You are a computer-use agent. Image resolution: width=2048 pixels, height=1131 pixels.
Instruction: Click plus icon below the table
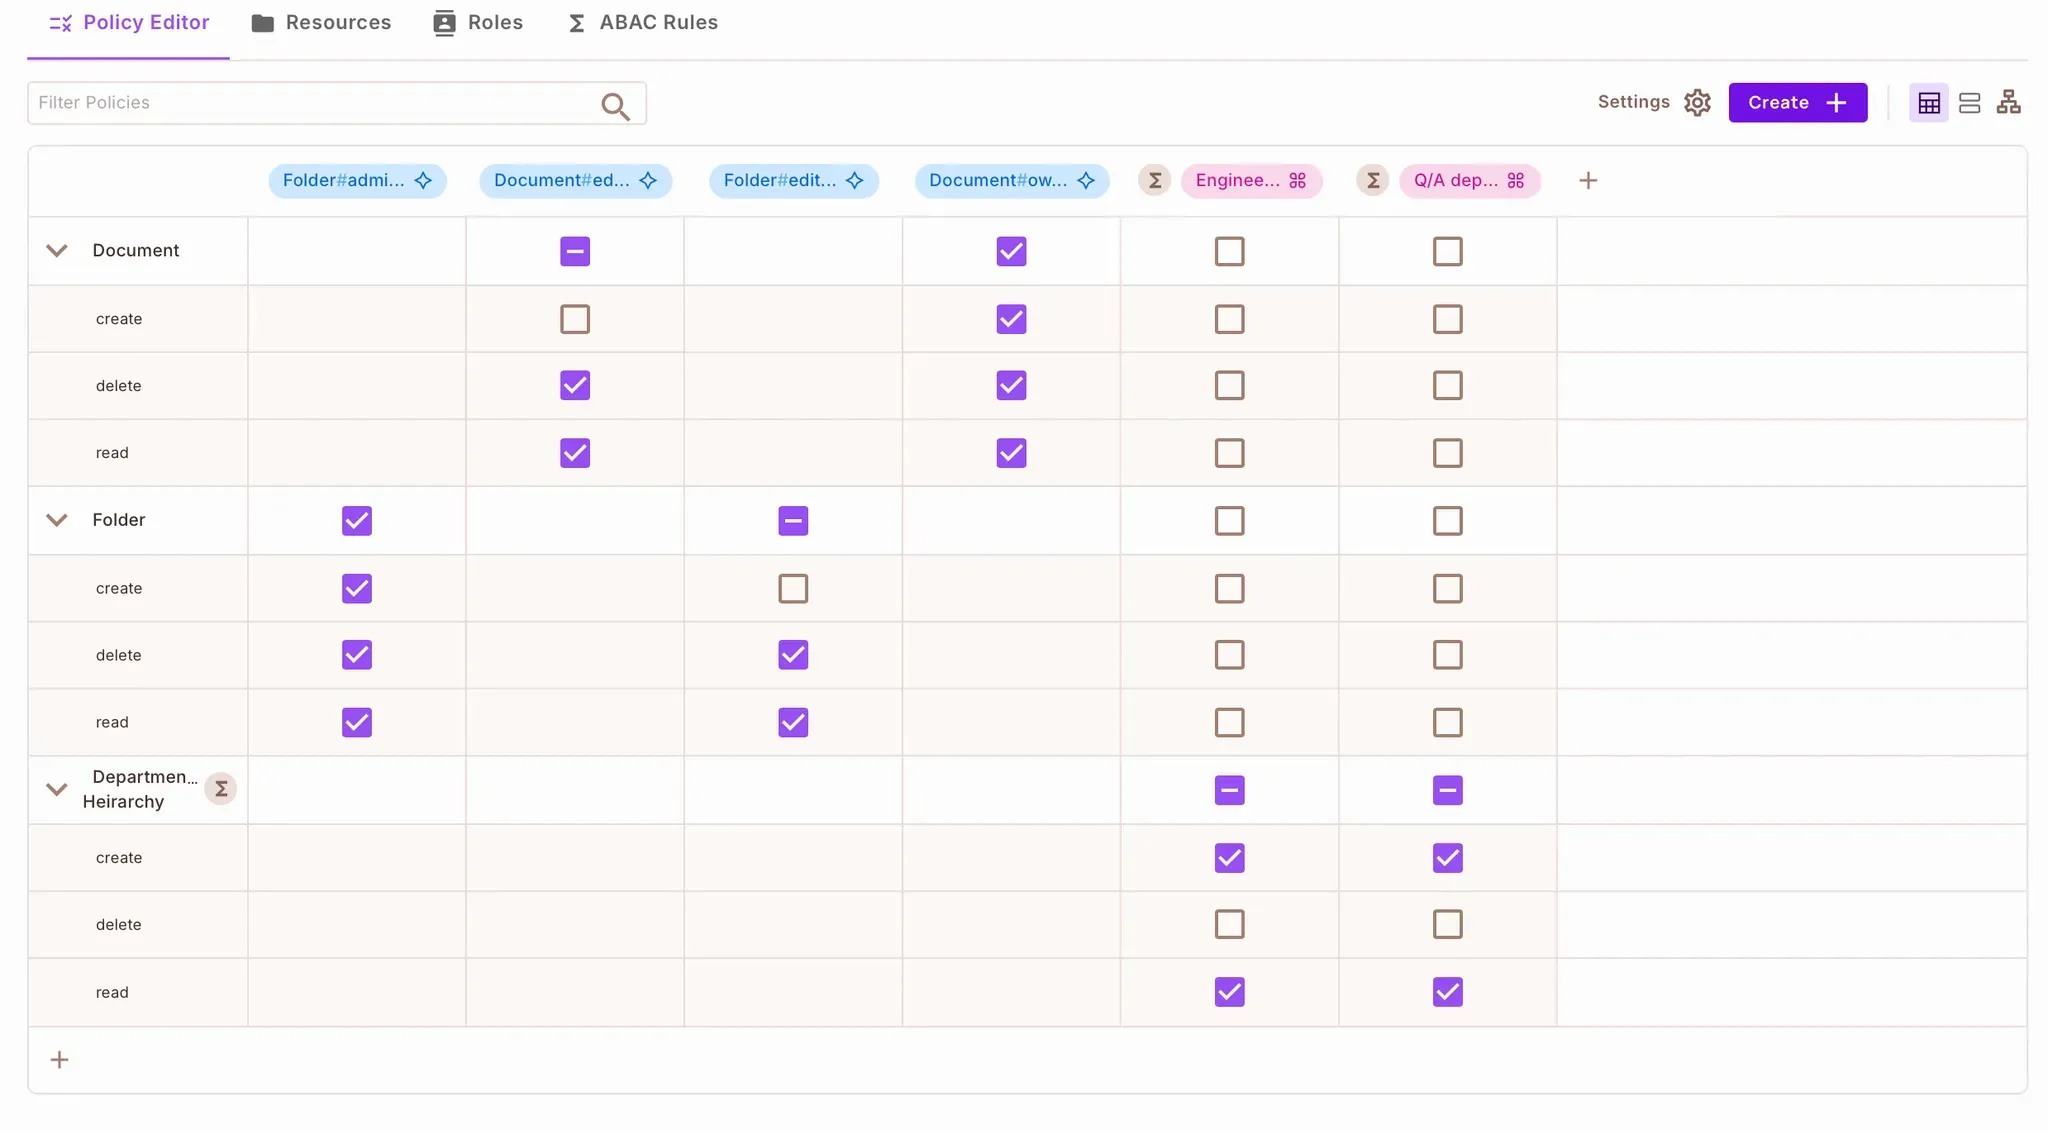point(60,1060)
